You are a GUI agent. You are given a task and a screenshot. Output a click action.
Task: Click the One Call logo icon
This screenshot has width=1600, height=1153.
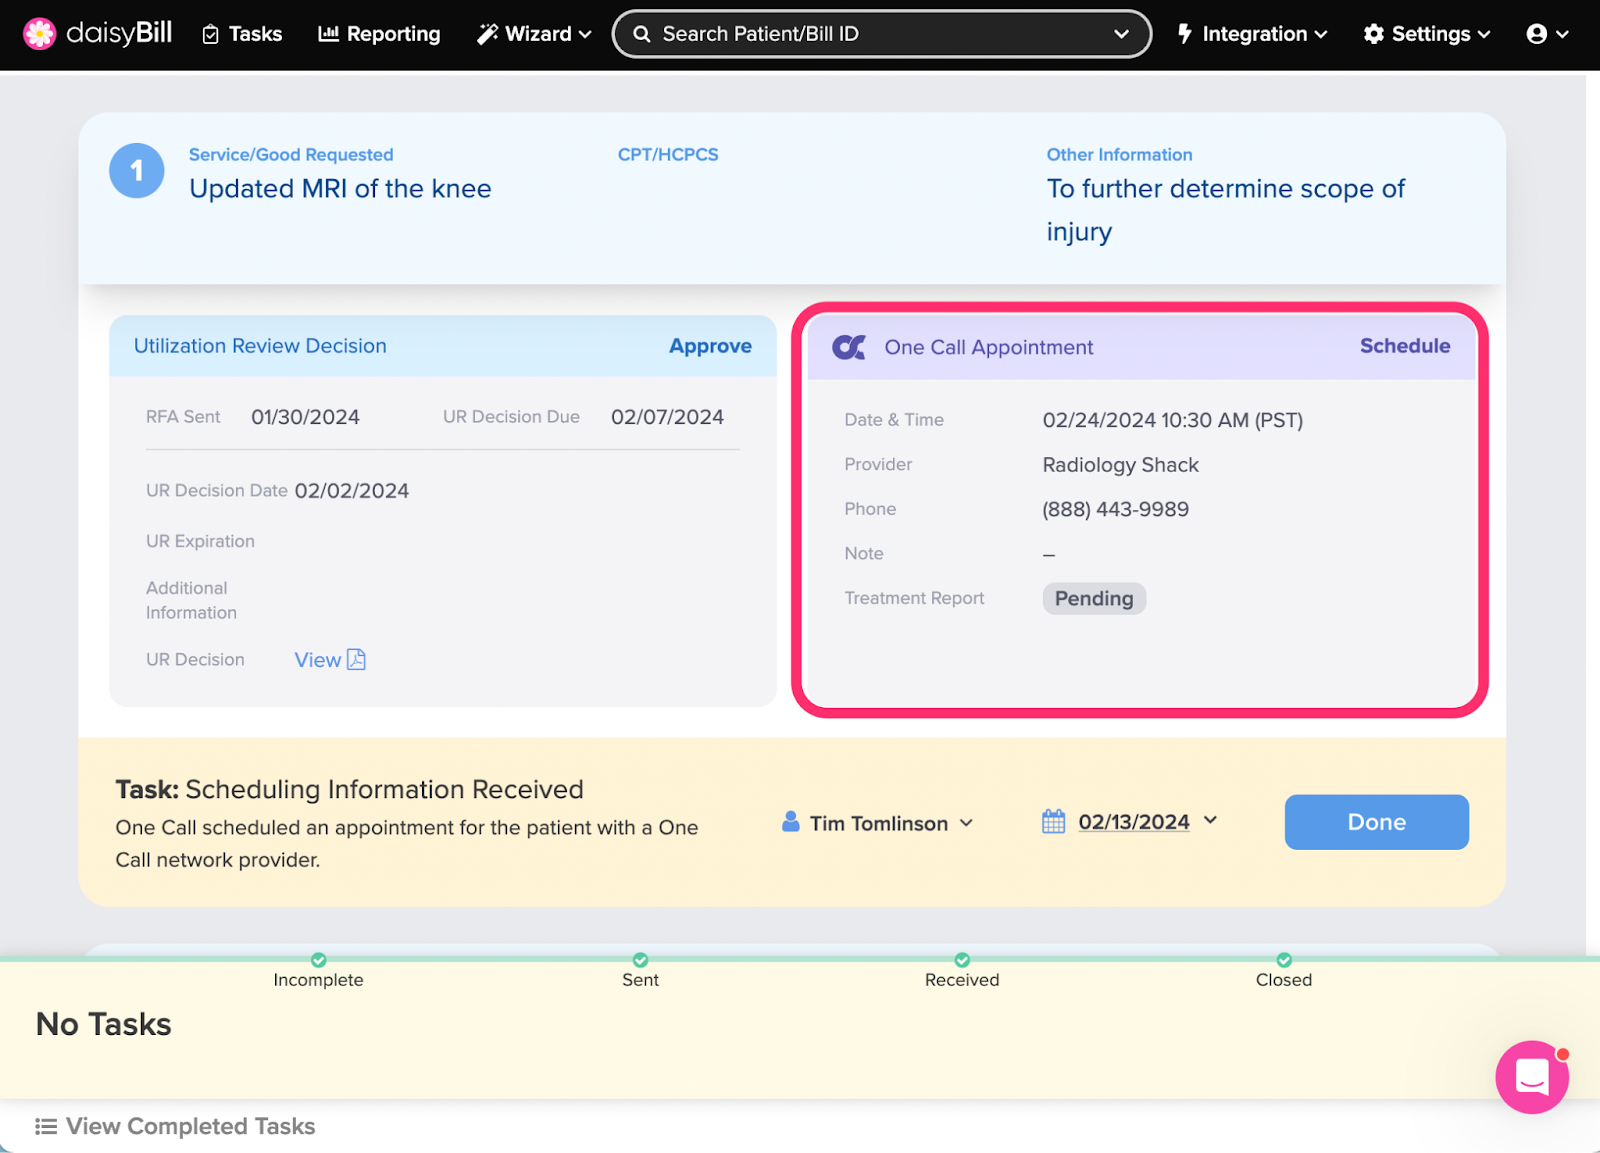pos(849,347)
